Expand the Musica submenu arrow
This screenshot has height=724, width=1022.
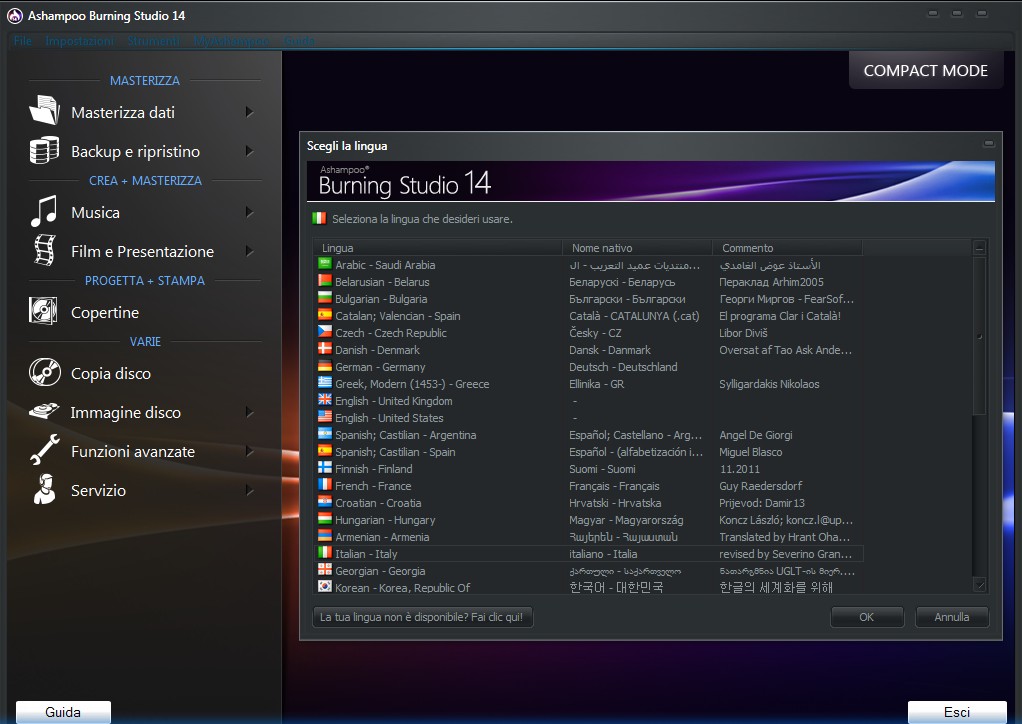[249, 212]
